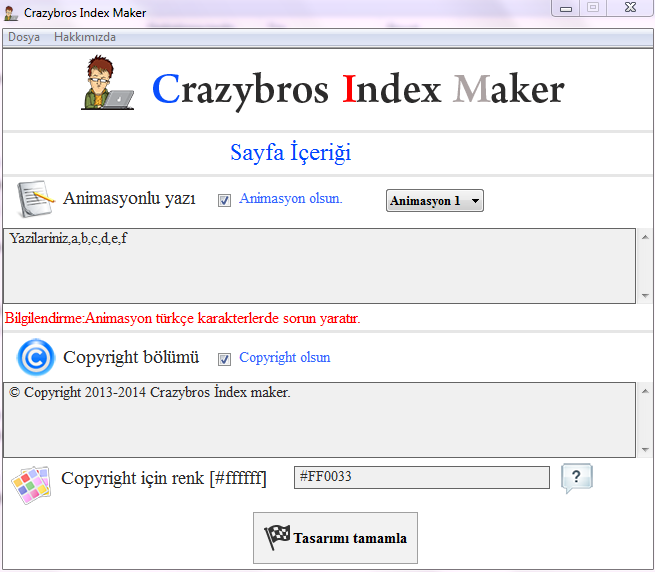The width and height of the screenshot is (655, 572).
Task: Click down arrow of copyright text scrollbar
Action: (645, 450)
